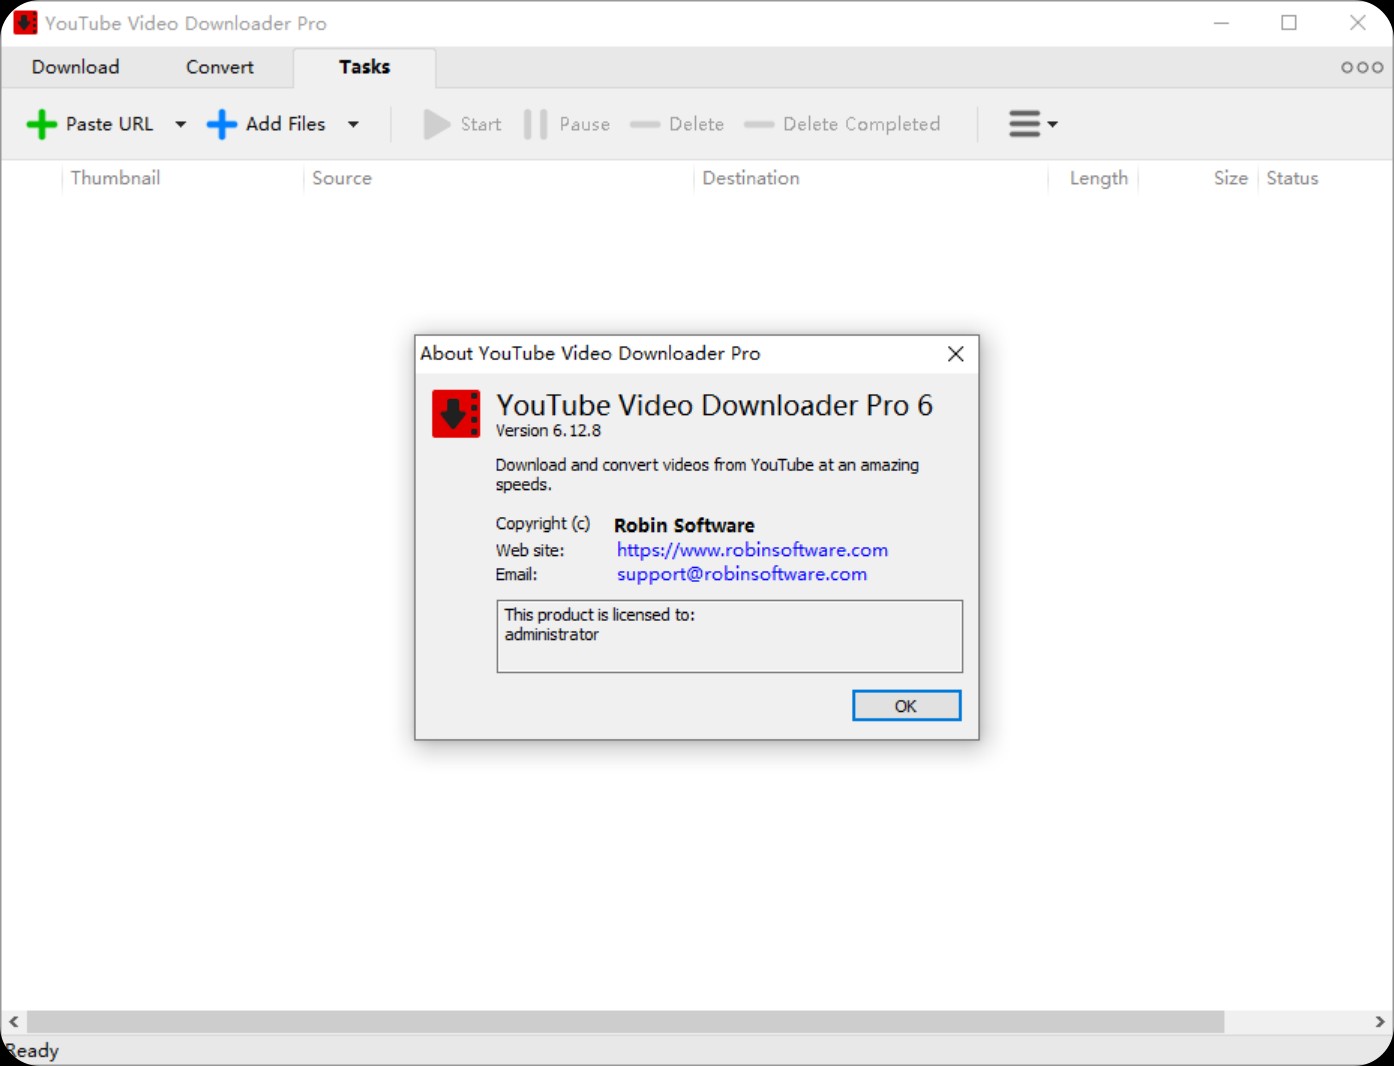Click the Length column header
1394x1066 pixels.
tap(1099, 178)
